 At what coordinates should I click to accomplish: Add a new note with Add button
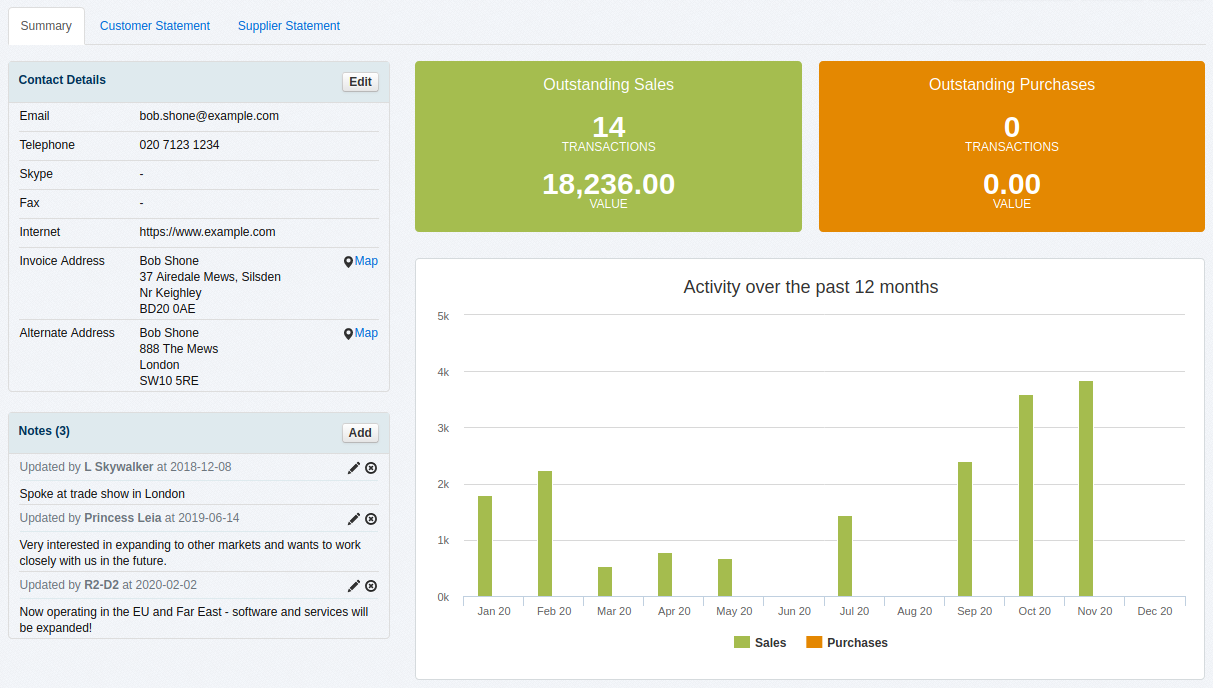pyautogui.click(x=360, y=433)
